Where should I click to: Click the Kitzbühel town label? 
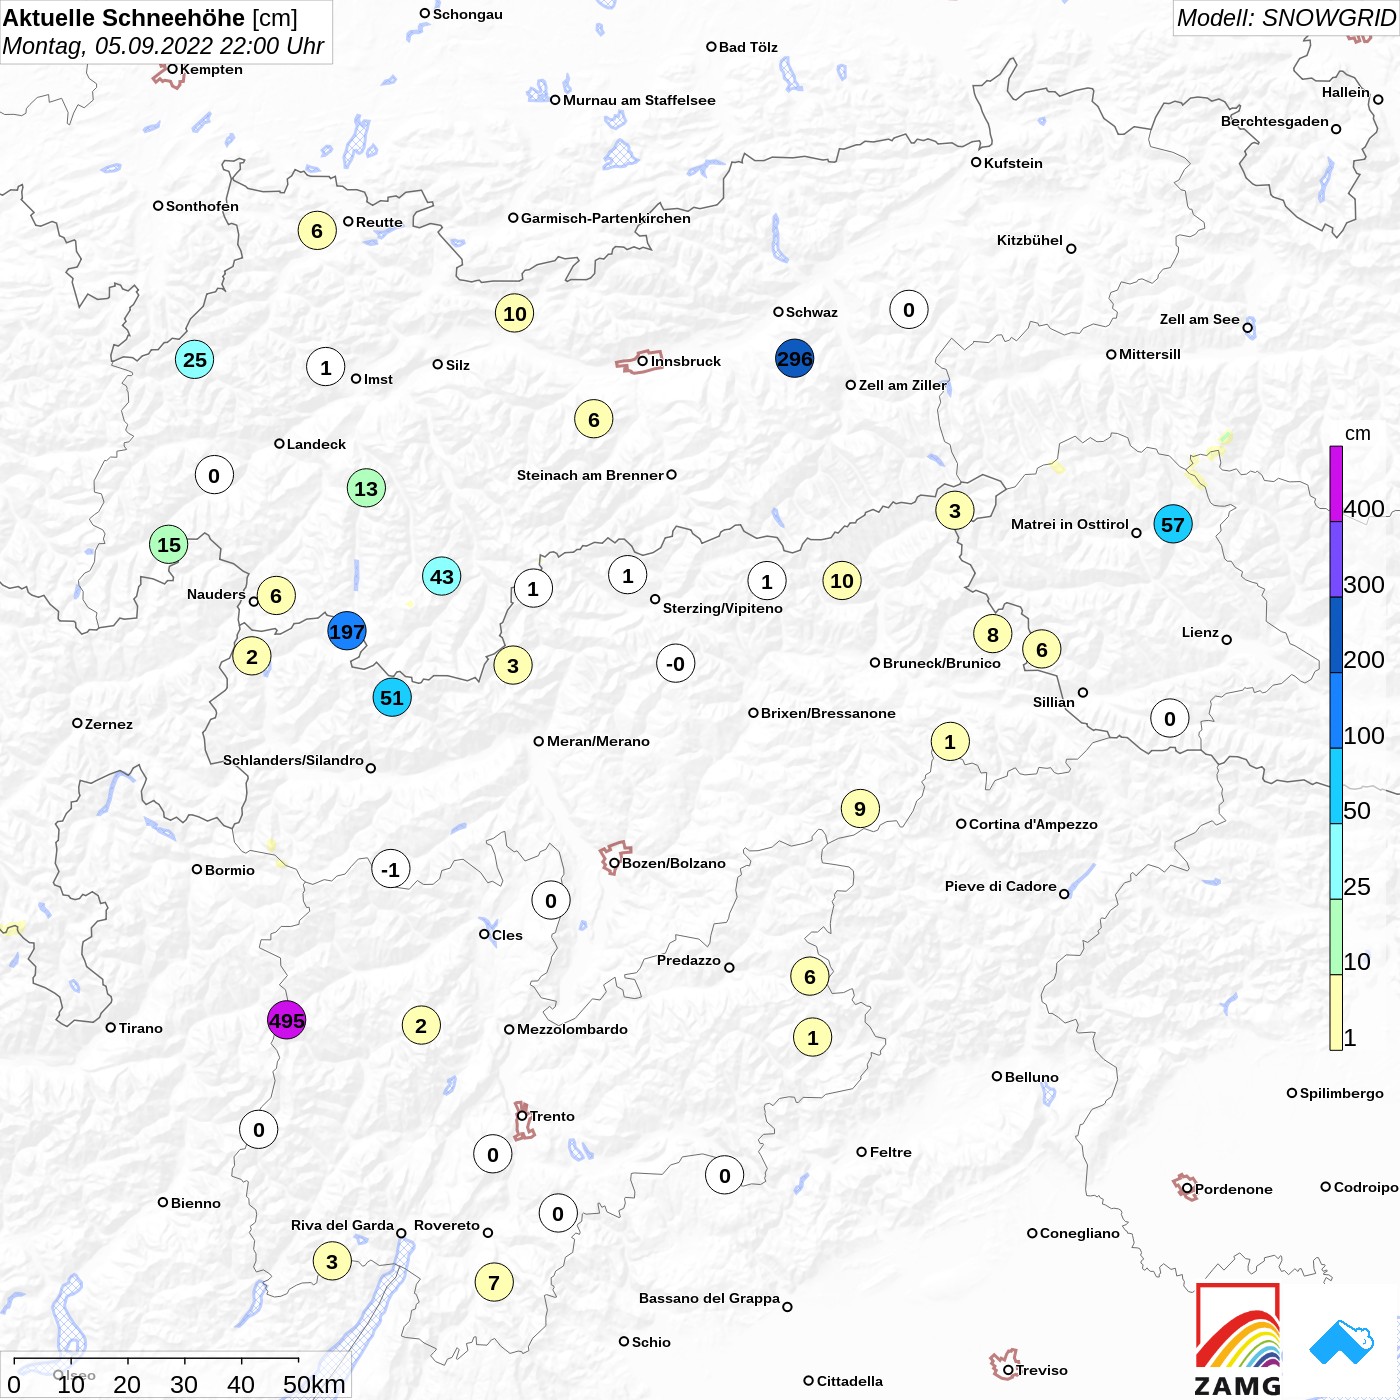click(1030, 240)
